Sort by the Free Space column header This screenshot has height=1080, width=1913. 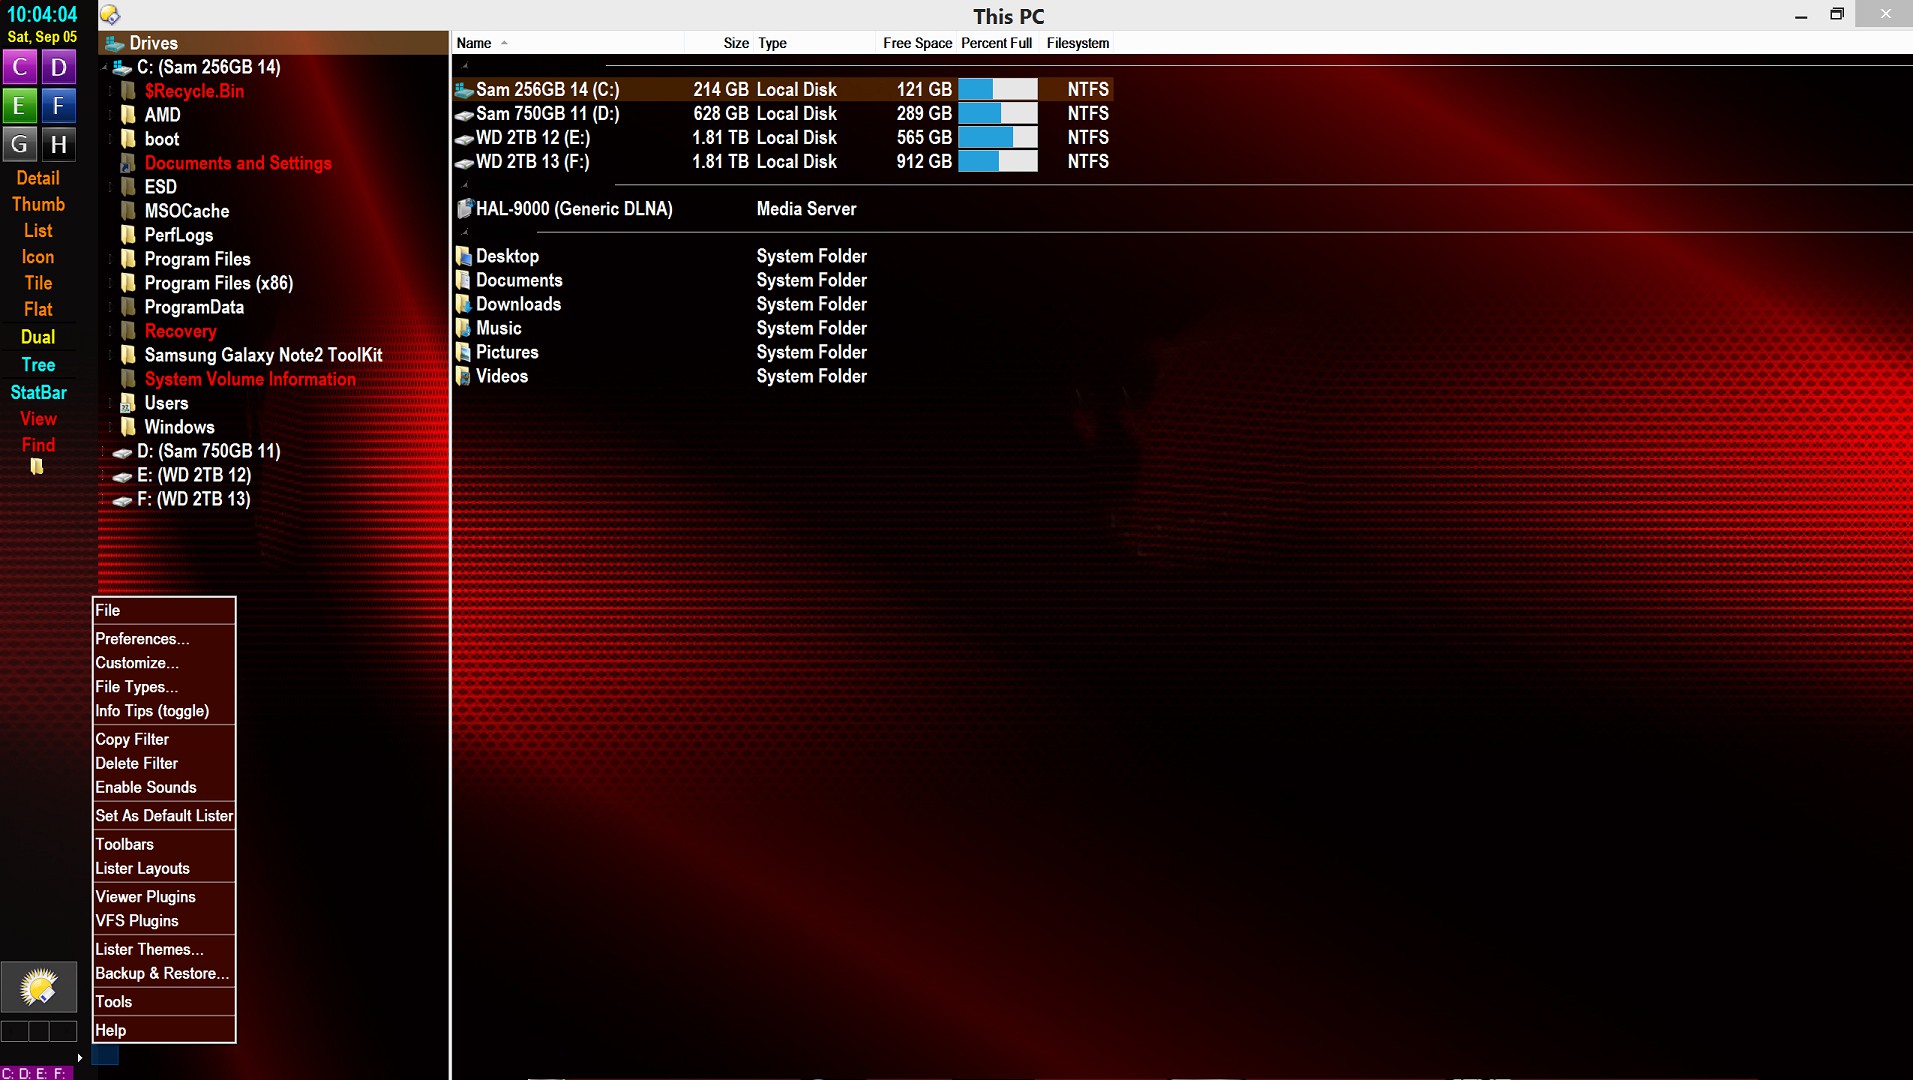click(916, 43)
